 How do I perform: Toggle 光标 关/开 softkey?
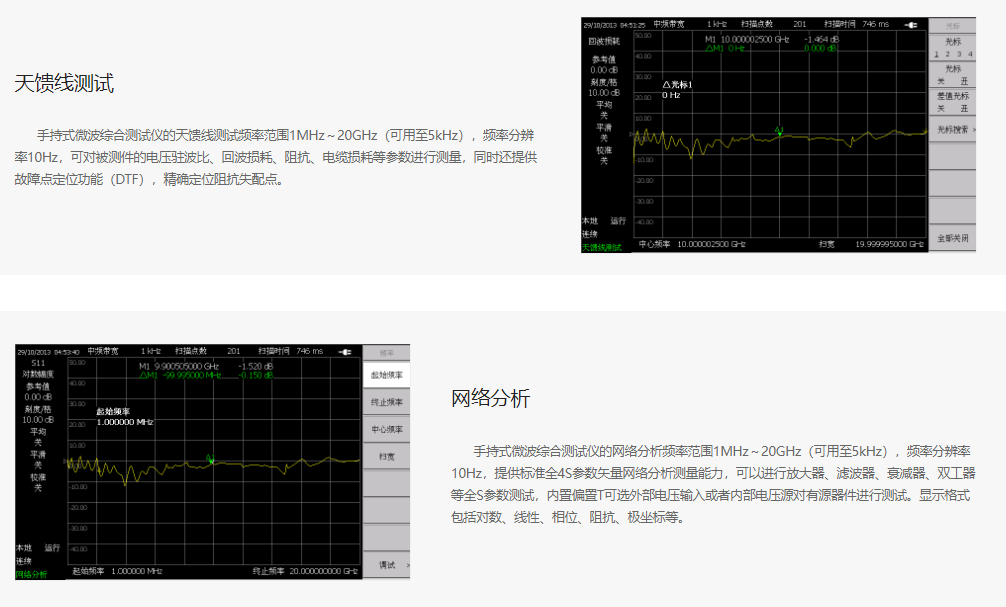(x=952, y=75)
